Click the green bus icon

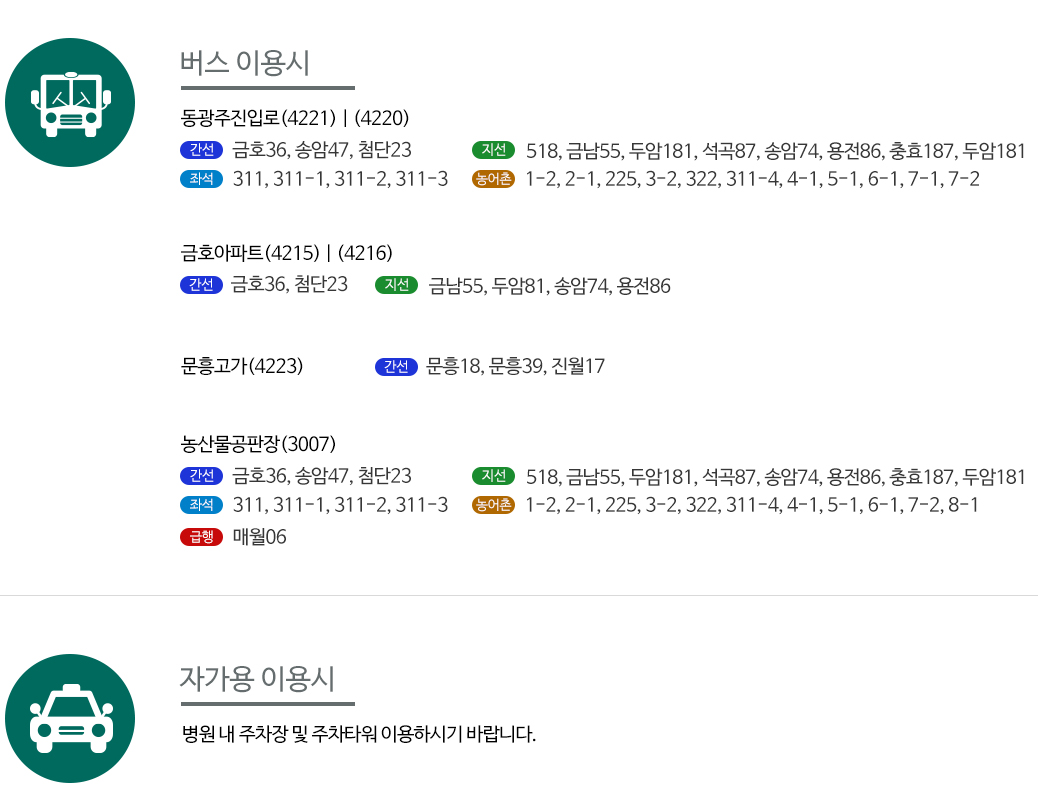(x=70, y=103)
